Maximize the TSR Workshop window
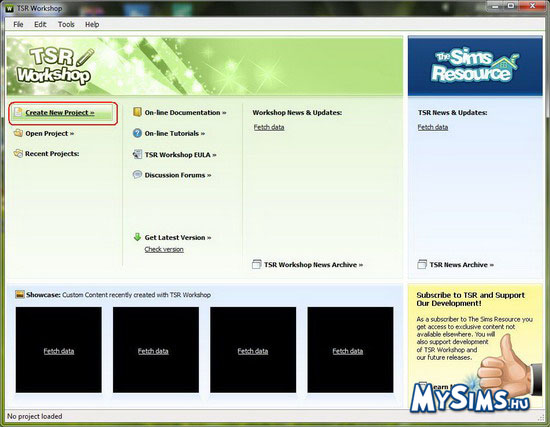Screen dimensions: 550x427 (511, 6)
